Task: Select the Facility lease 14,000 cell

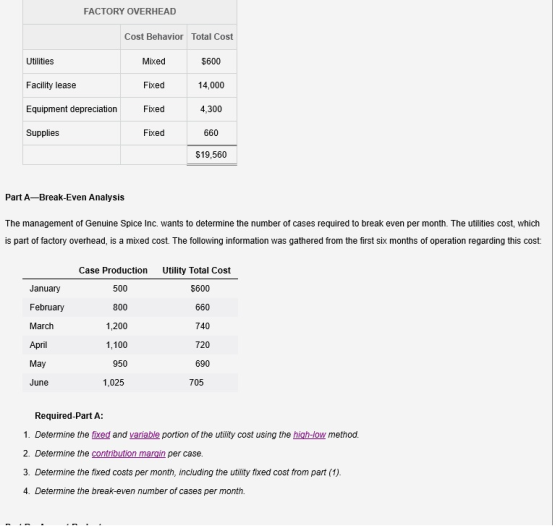Action: click(211, 85)
